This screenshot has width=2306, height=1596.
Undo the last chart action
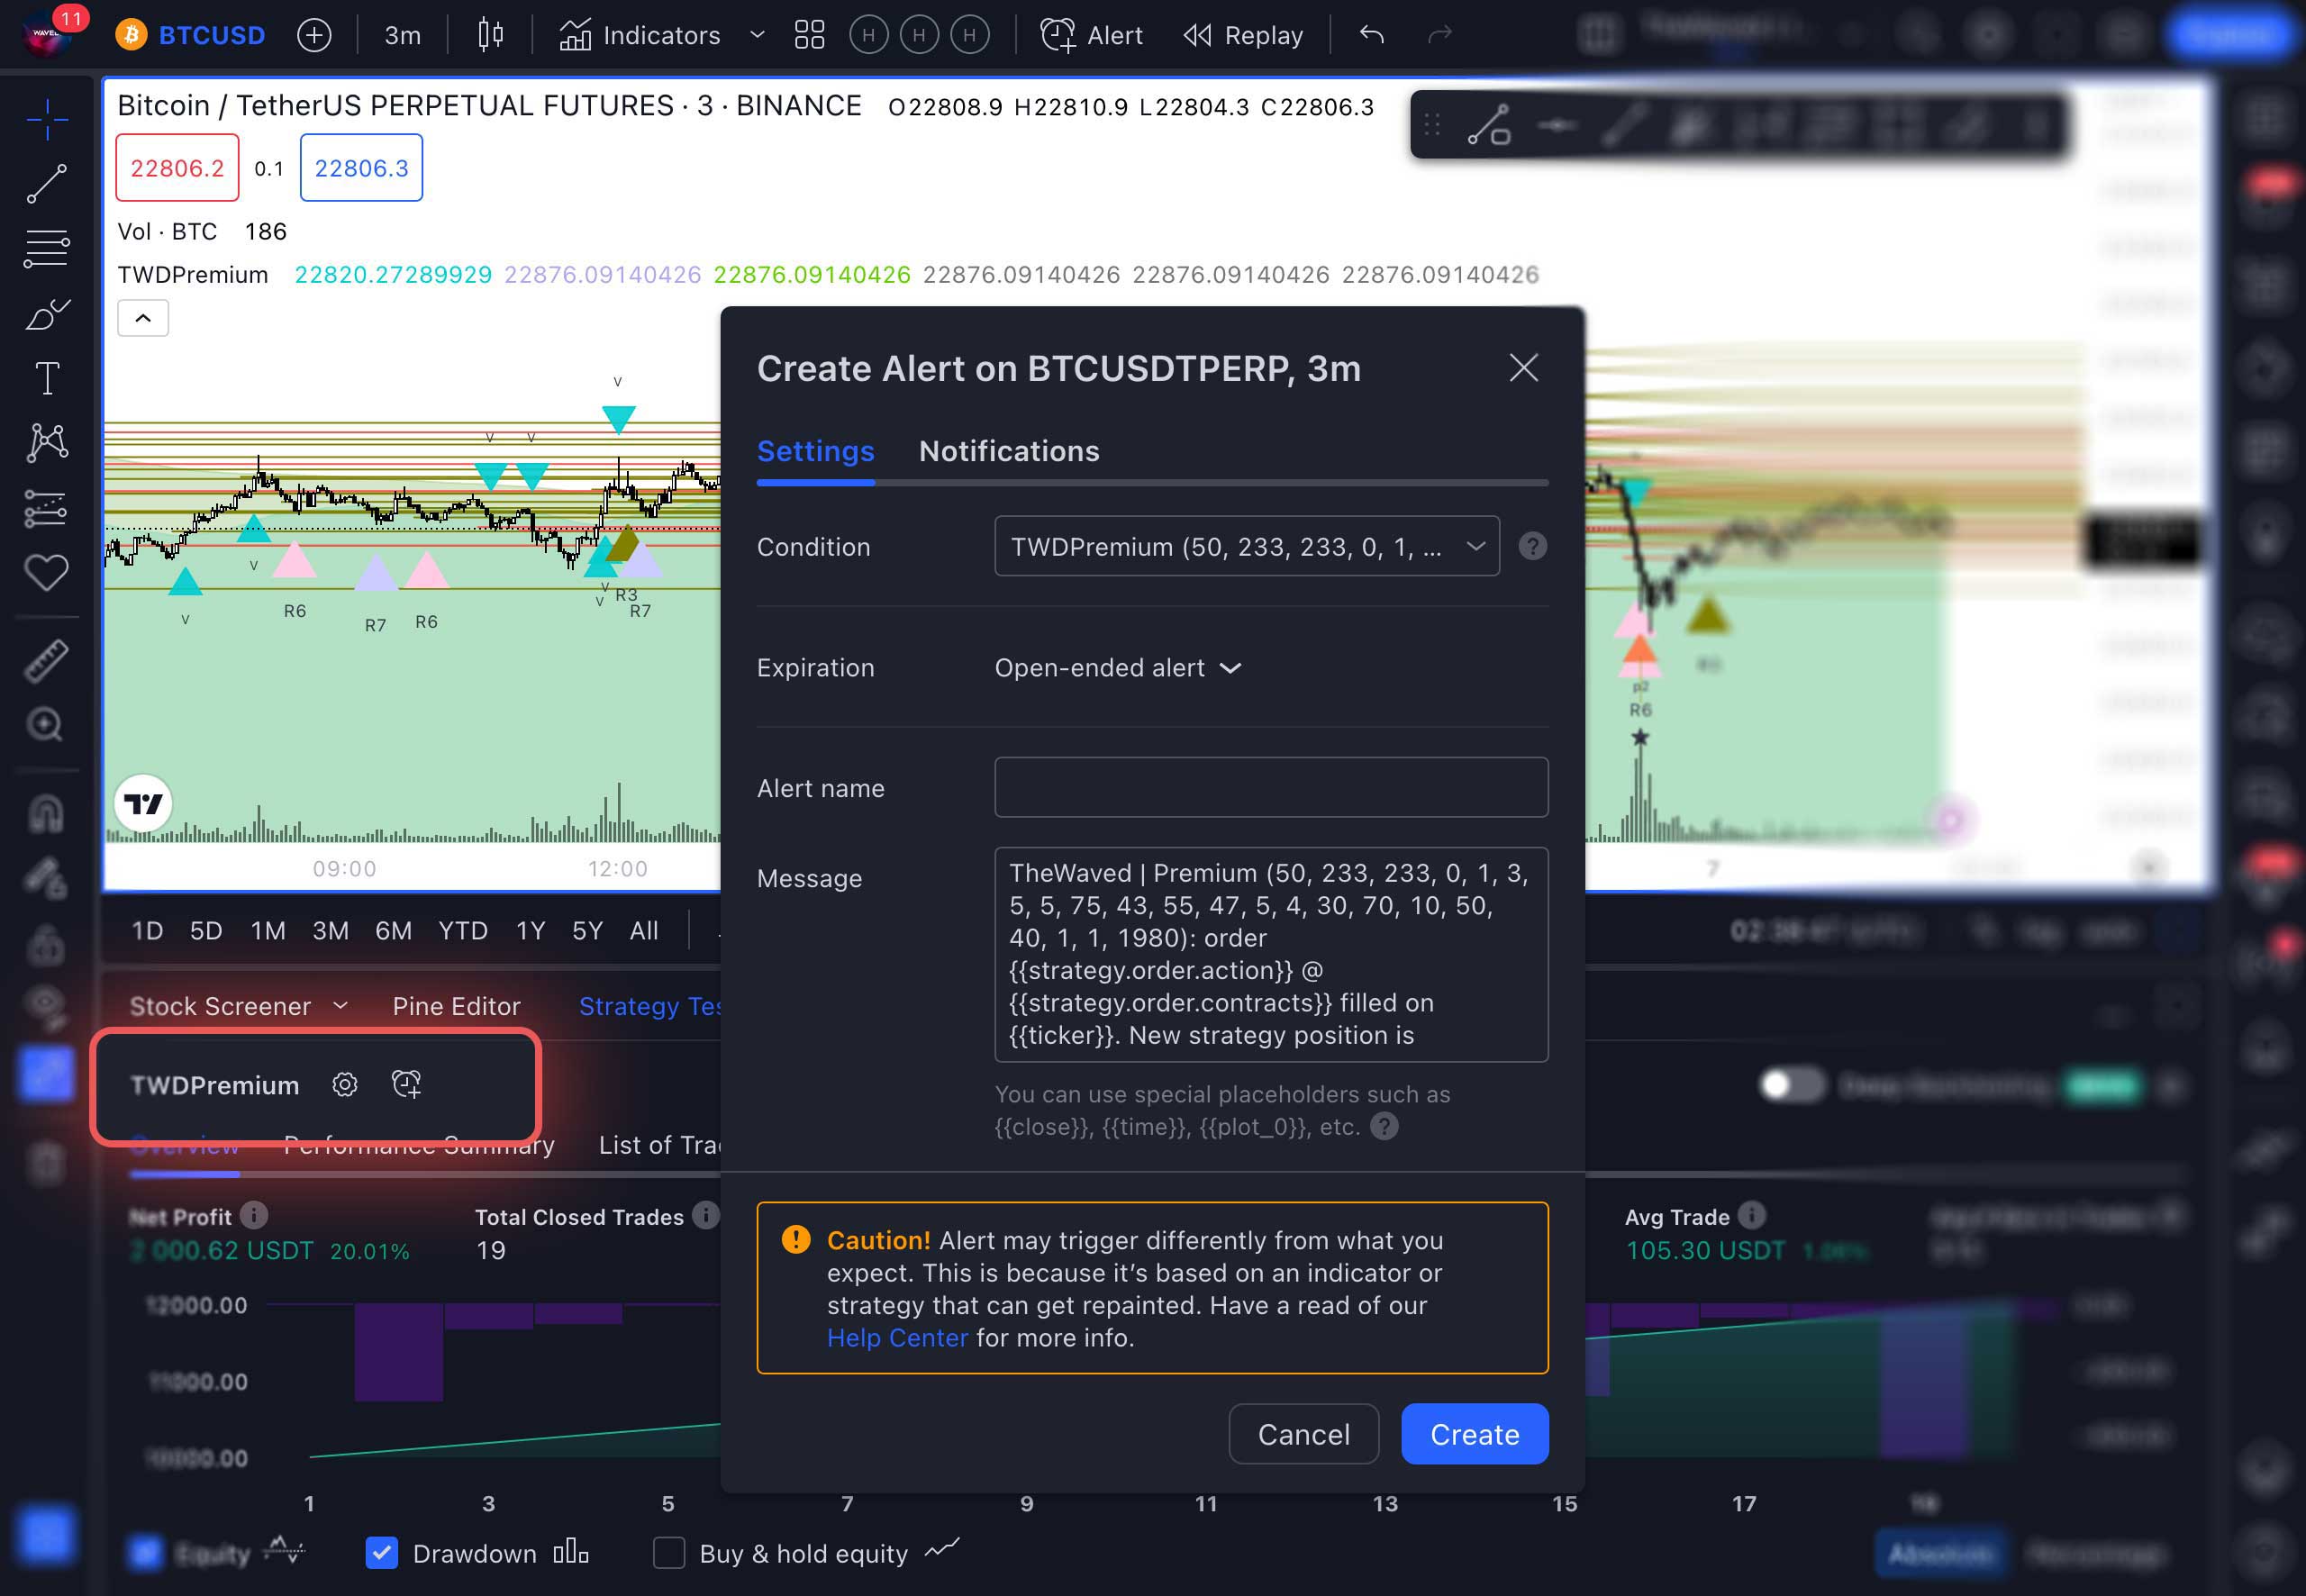1372,35
